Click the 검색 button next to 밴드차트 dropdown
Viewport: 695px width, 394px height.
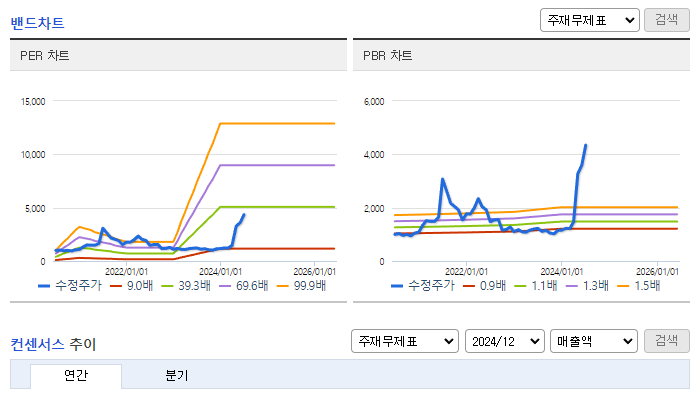(667, 20)
